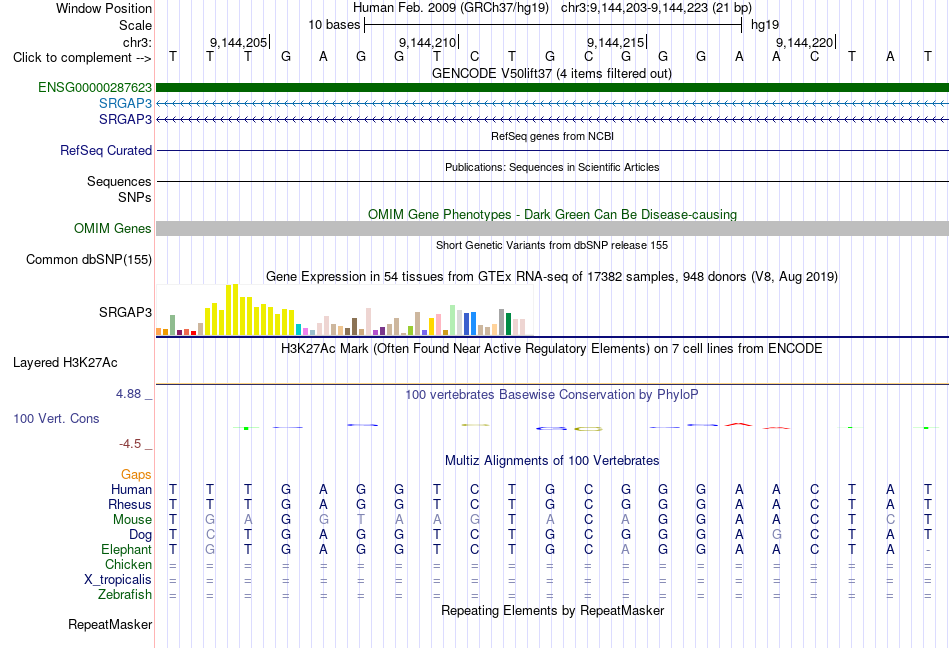950x648 pixels.
Task: Click the SNPs track label
Action: pyautogui.click(x=135, y=197)
